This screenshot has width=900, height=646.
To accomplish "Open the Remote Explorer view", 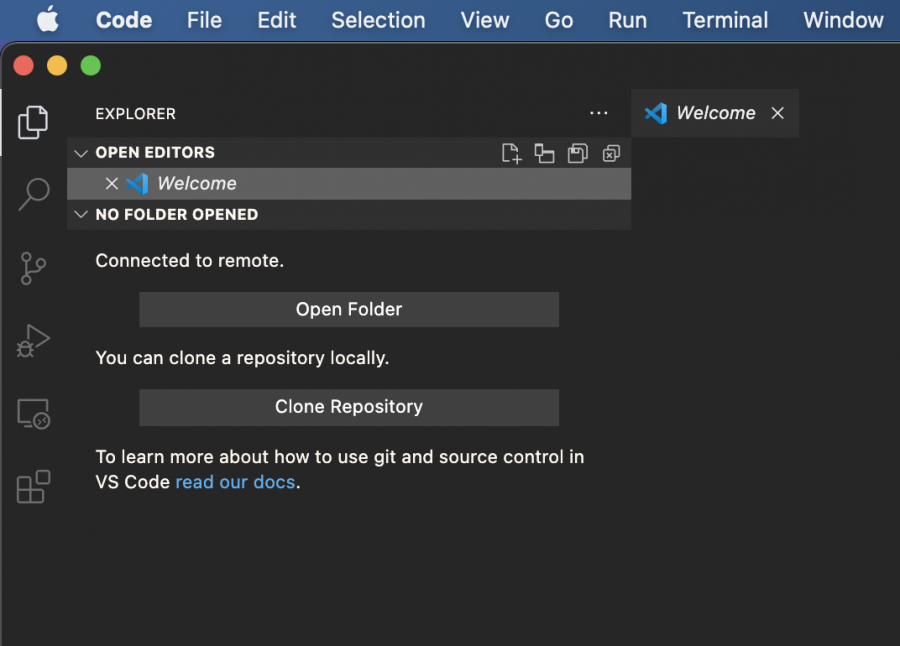I will click(x=33, y=413).
